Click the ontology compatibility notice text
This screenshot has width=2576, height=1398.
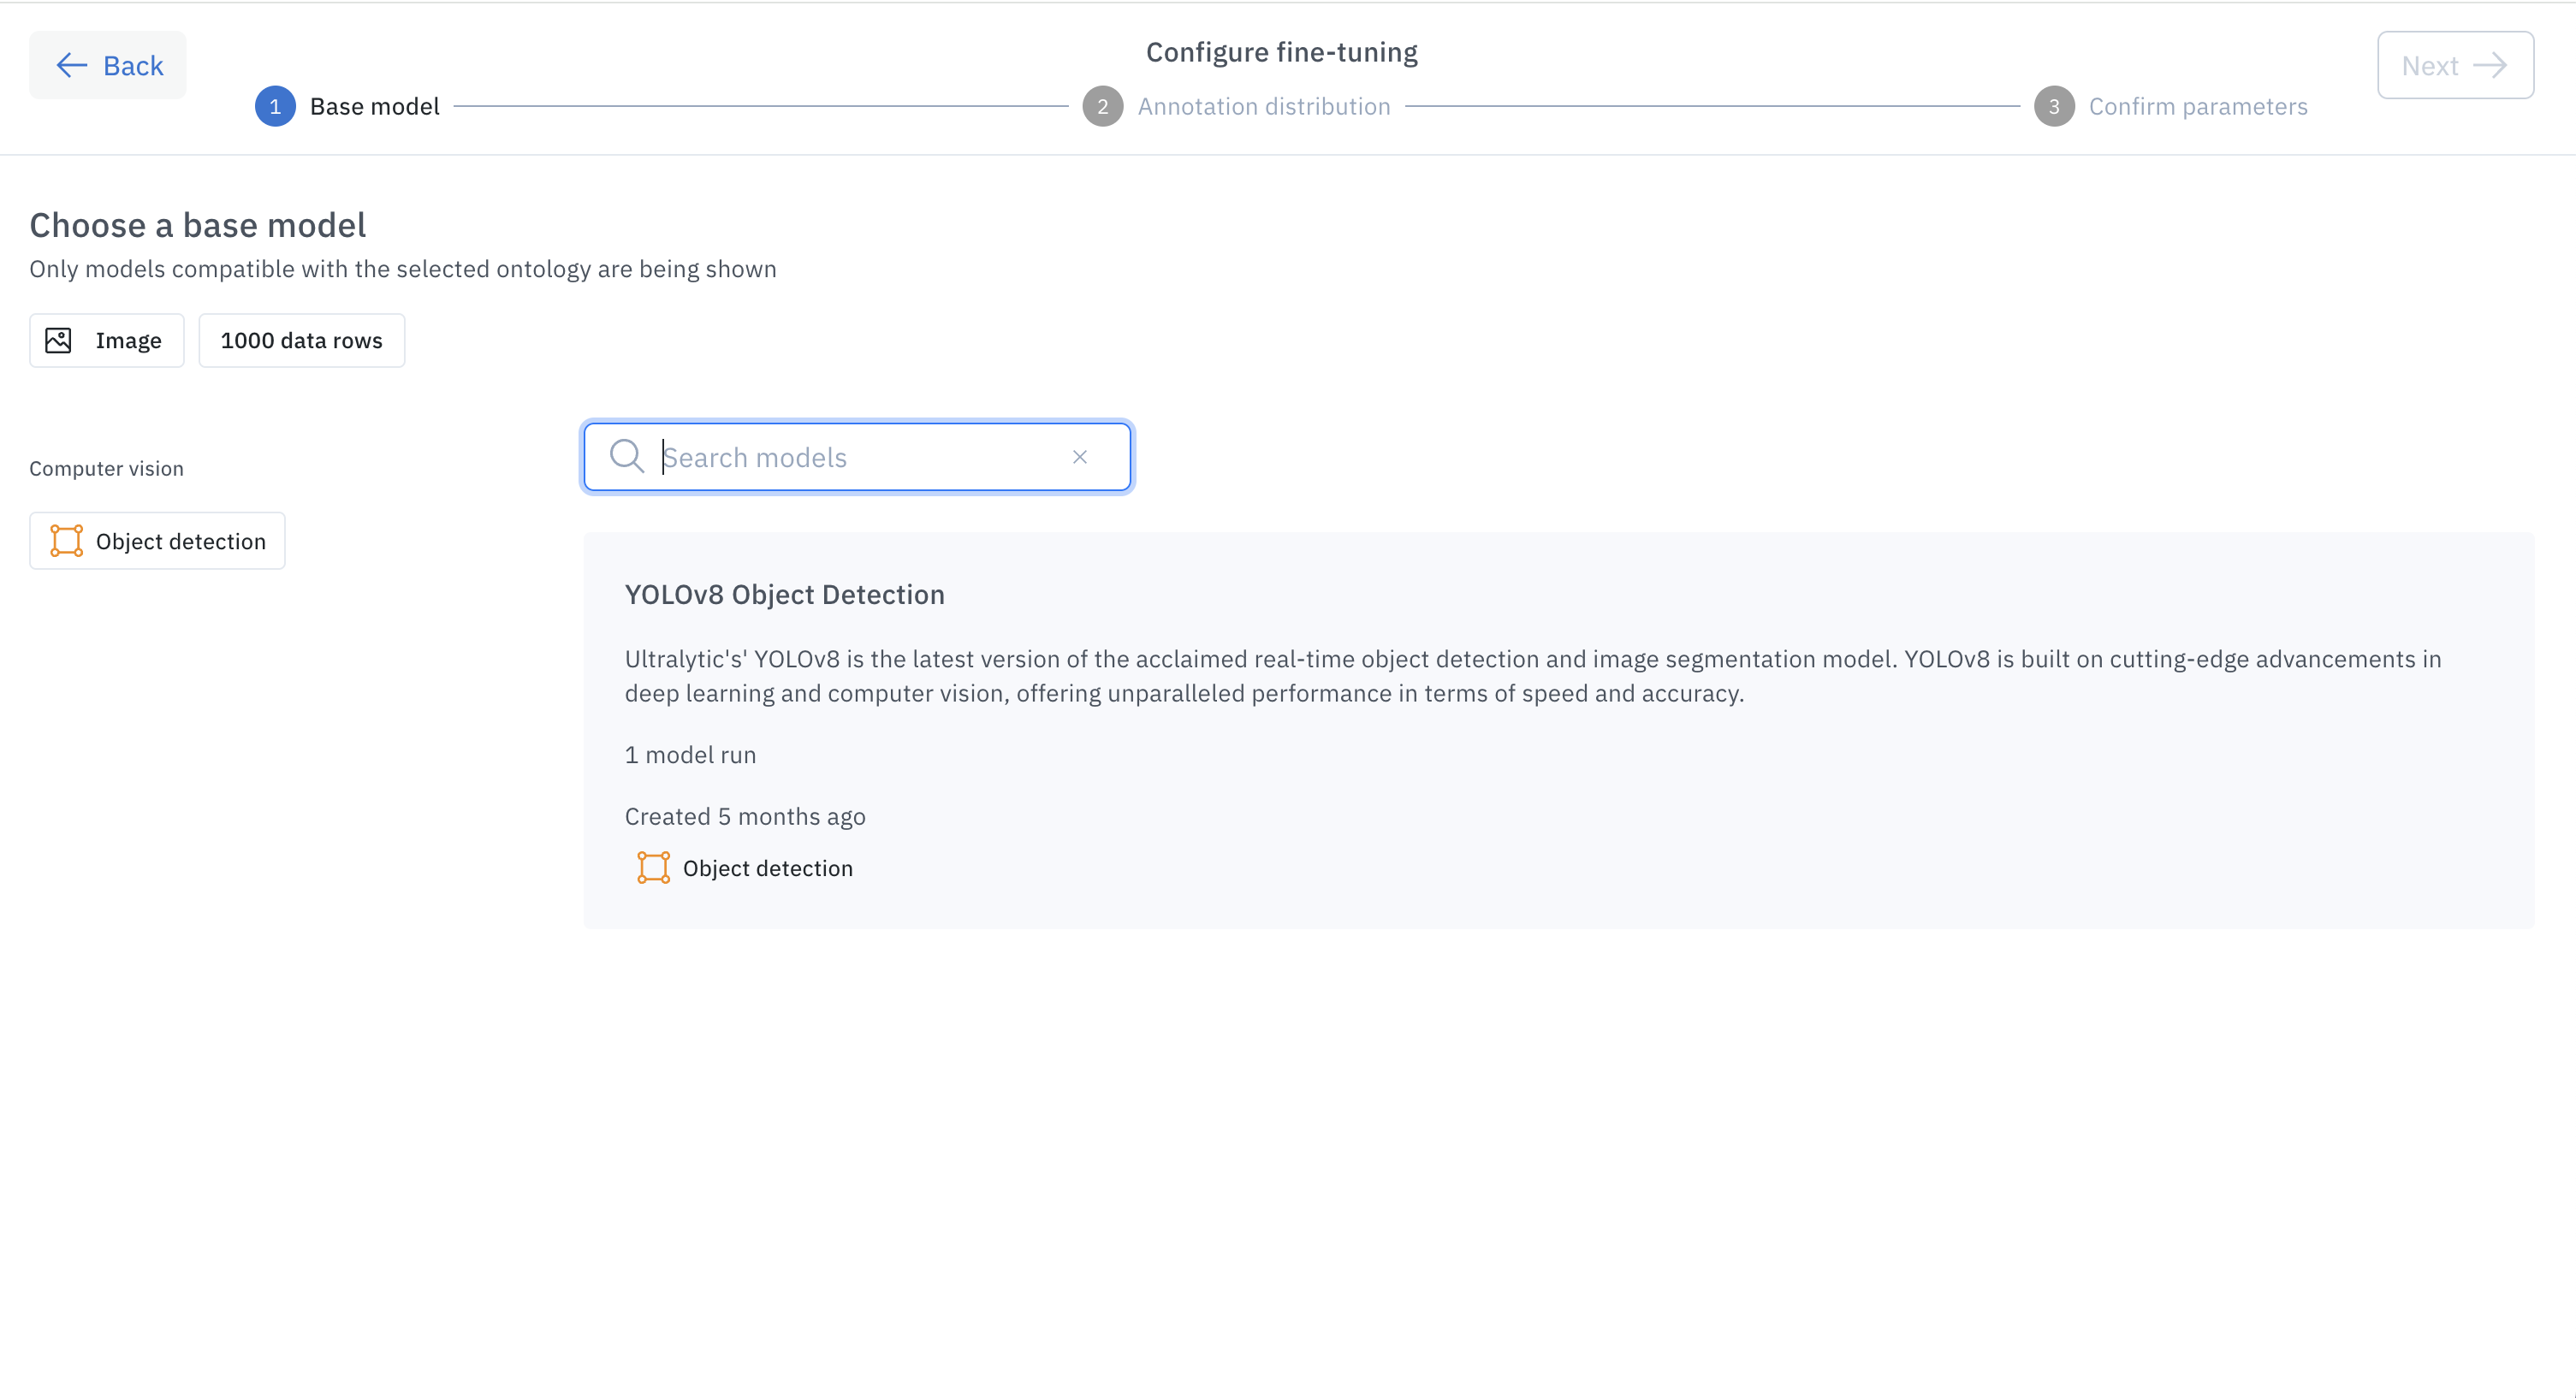403,269
